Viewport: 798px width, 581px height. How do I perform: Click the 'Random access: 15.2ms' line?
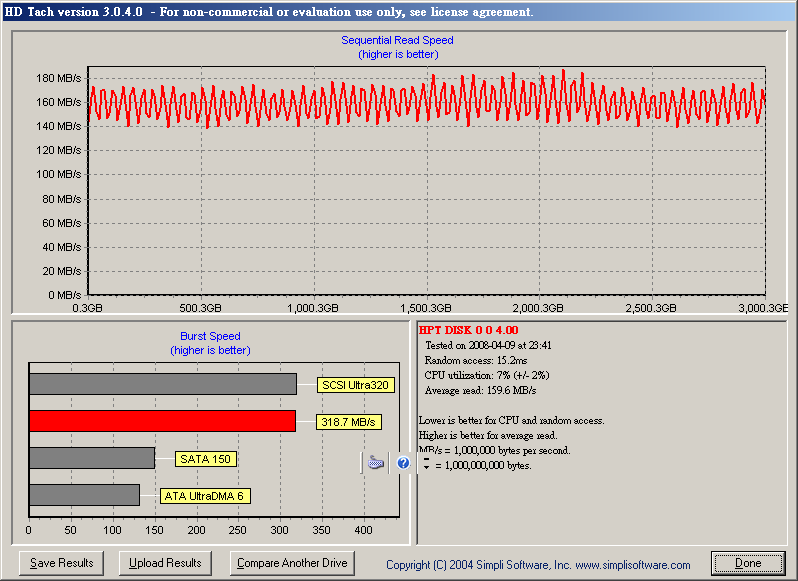pos(476,361)
